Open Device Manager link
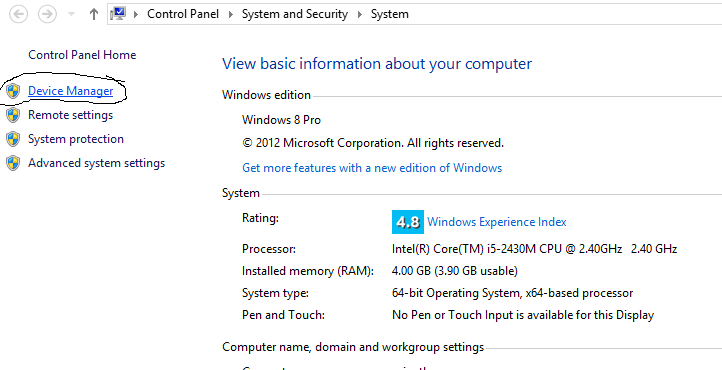Image resolution: width=722 pixels, height=370 pixels. [70, 91]
